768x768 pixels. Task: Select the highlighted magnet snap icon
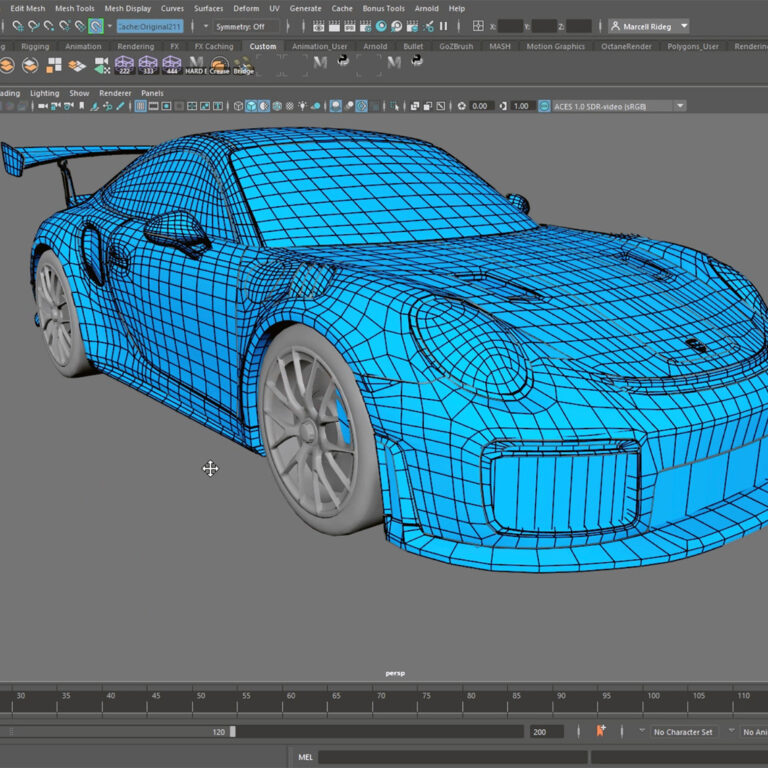[x=96, y=26]
